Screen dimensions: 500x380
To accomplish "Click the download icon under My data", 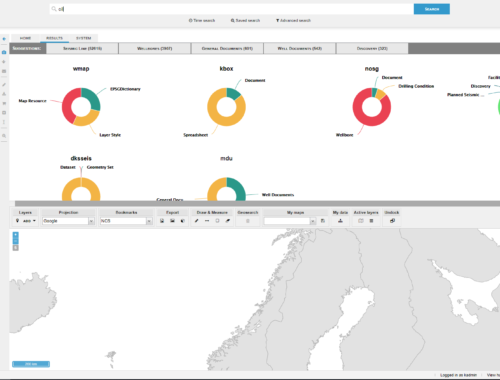I will click(340, 221).
